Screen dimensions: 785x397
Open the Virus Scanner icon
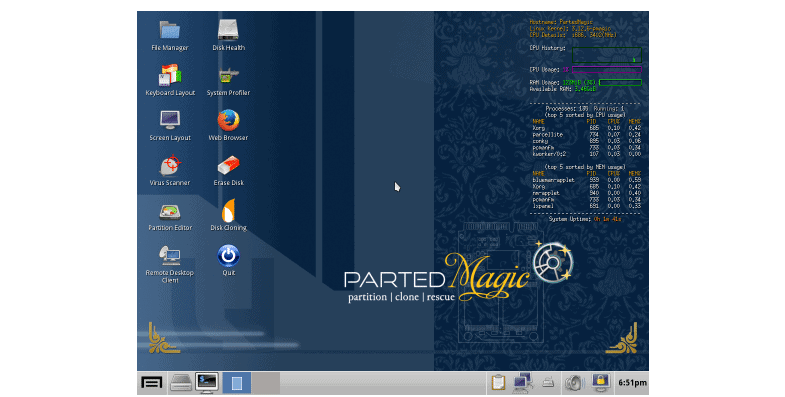pyautogui.click(x=170, y=170)
